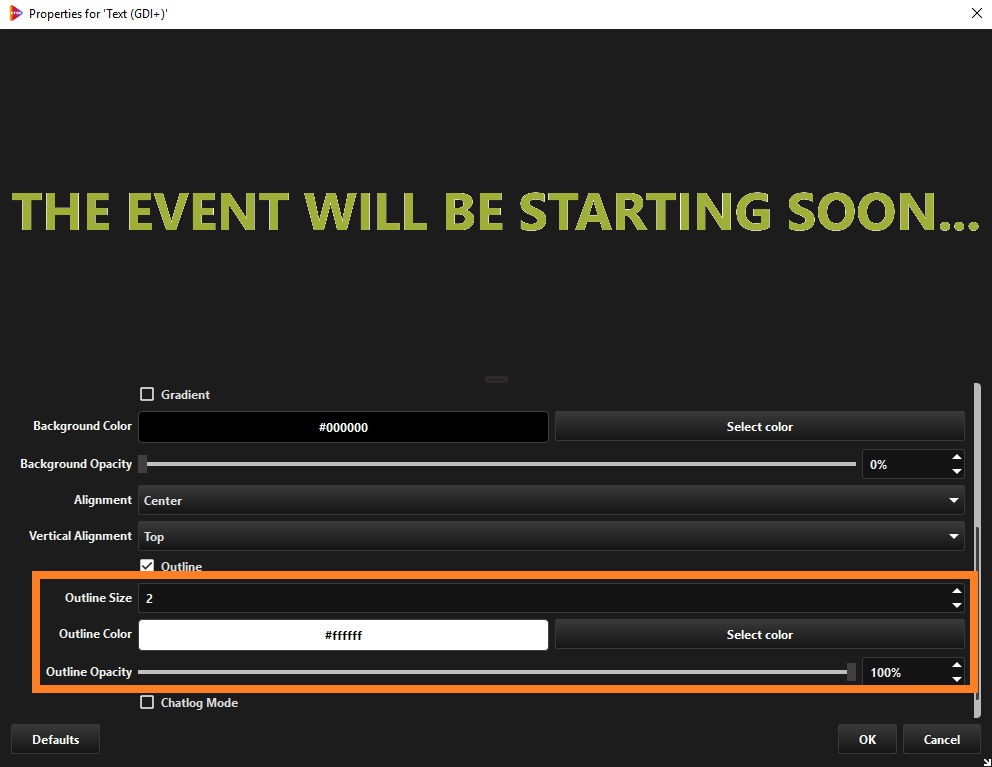Click the properties panel vertical scrollbar

(977, 551)
